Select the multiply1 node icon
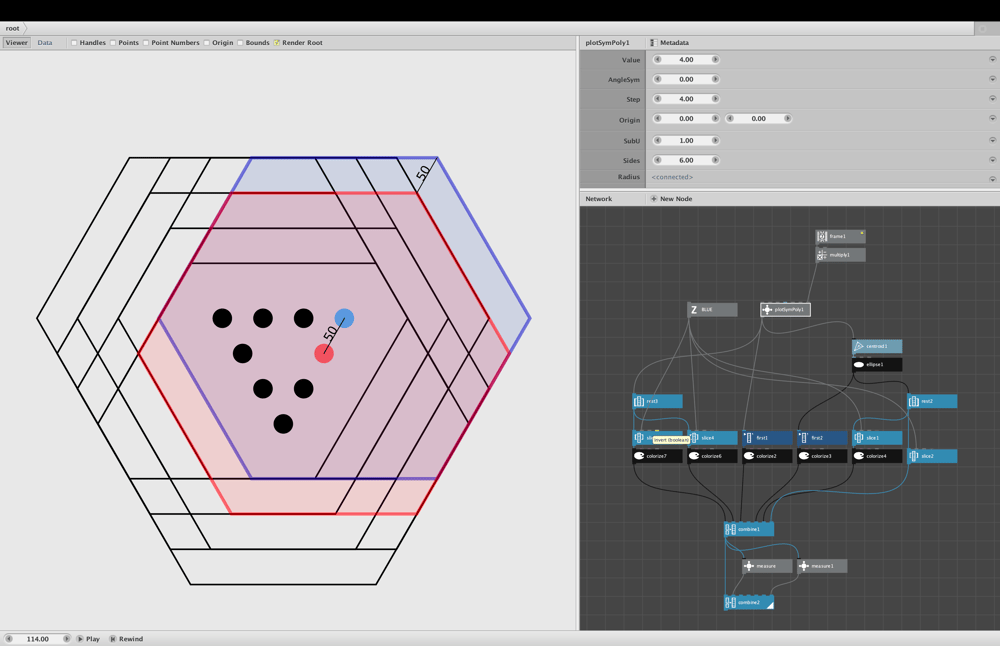 click(822, 255)
